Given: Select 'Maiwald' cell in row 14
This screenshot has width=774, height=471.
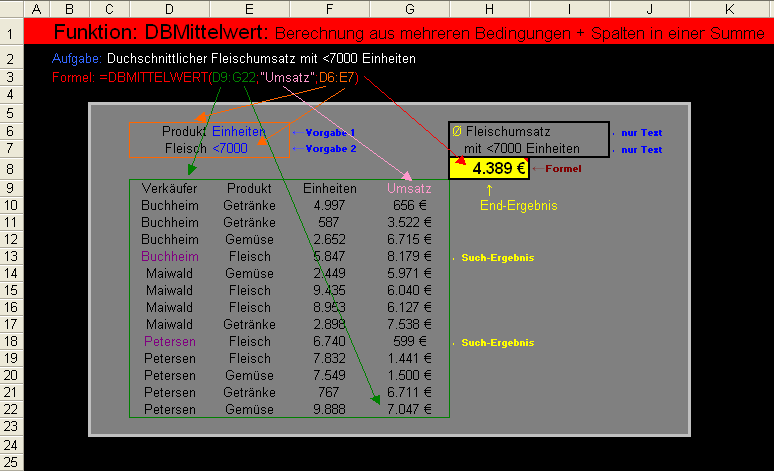Looking at the screenshot, I should [169, 274].
